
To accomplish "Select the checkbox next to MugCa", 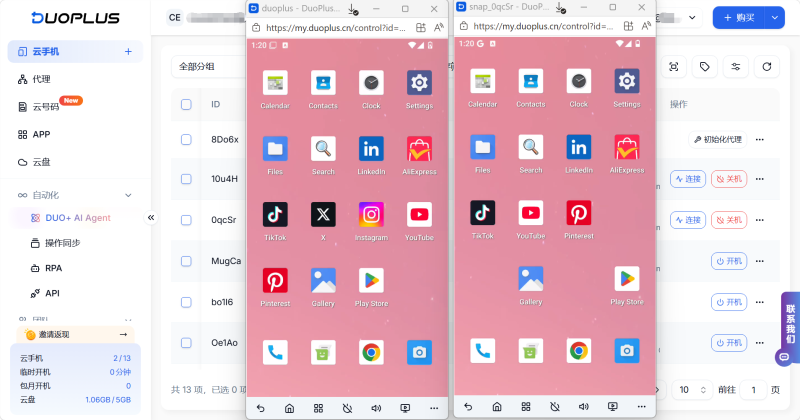I will tap(186, 261).
